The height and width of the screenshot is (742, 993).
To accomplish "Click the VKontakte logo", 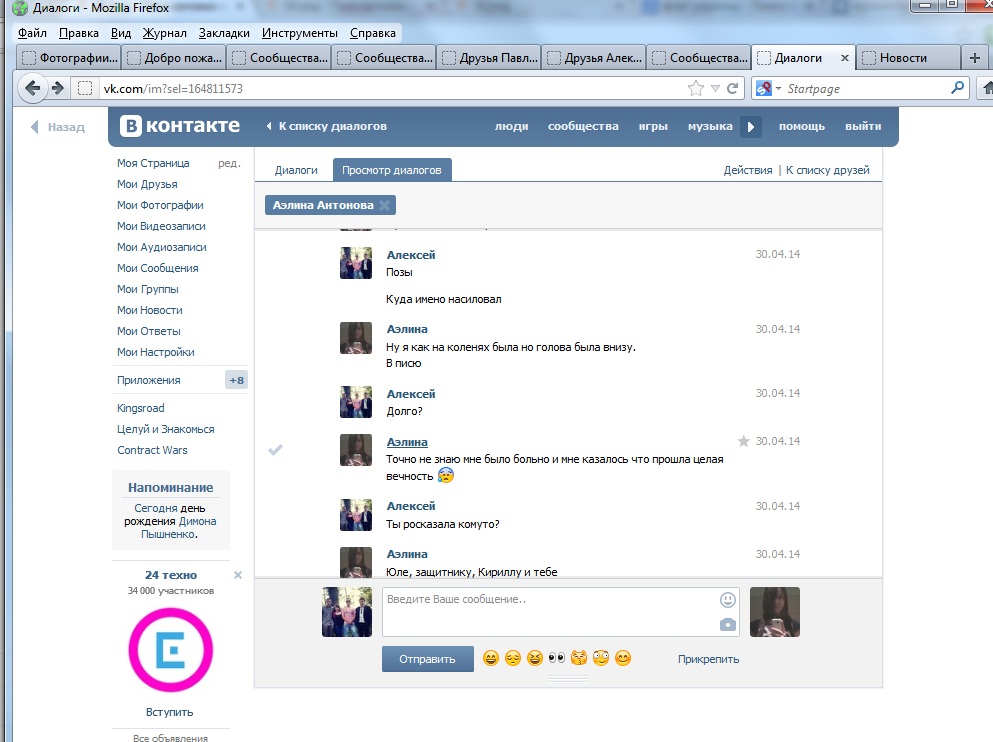I will click(x=180, y=126).
